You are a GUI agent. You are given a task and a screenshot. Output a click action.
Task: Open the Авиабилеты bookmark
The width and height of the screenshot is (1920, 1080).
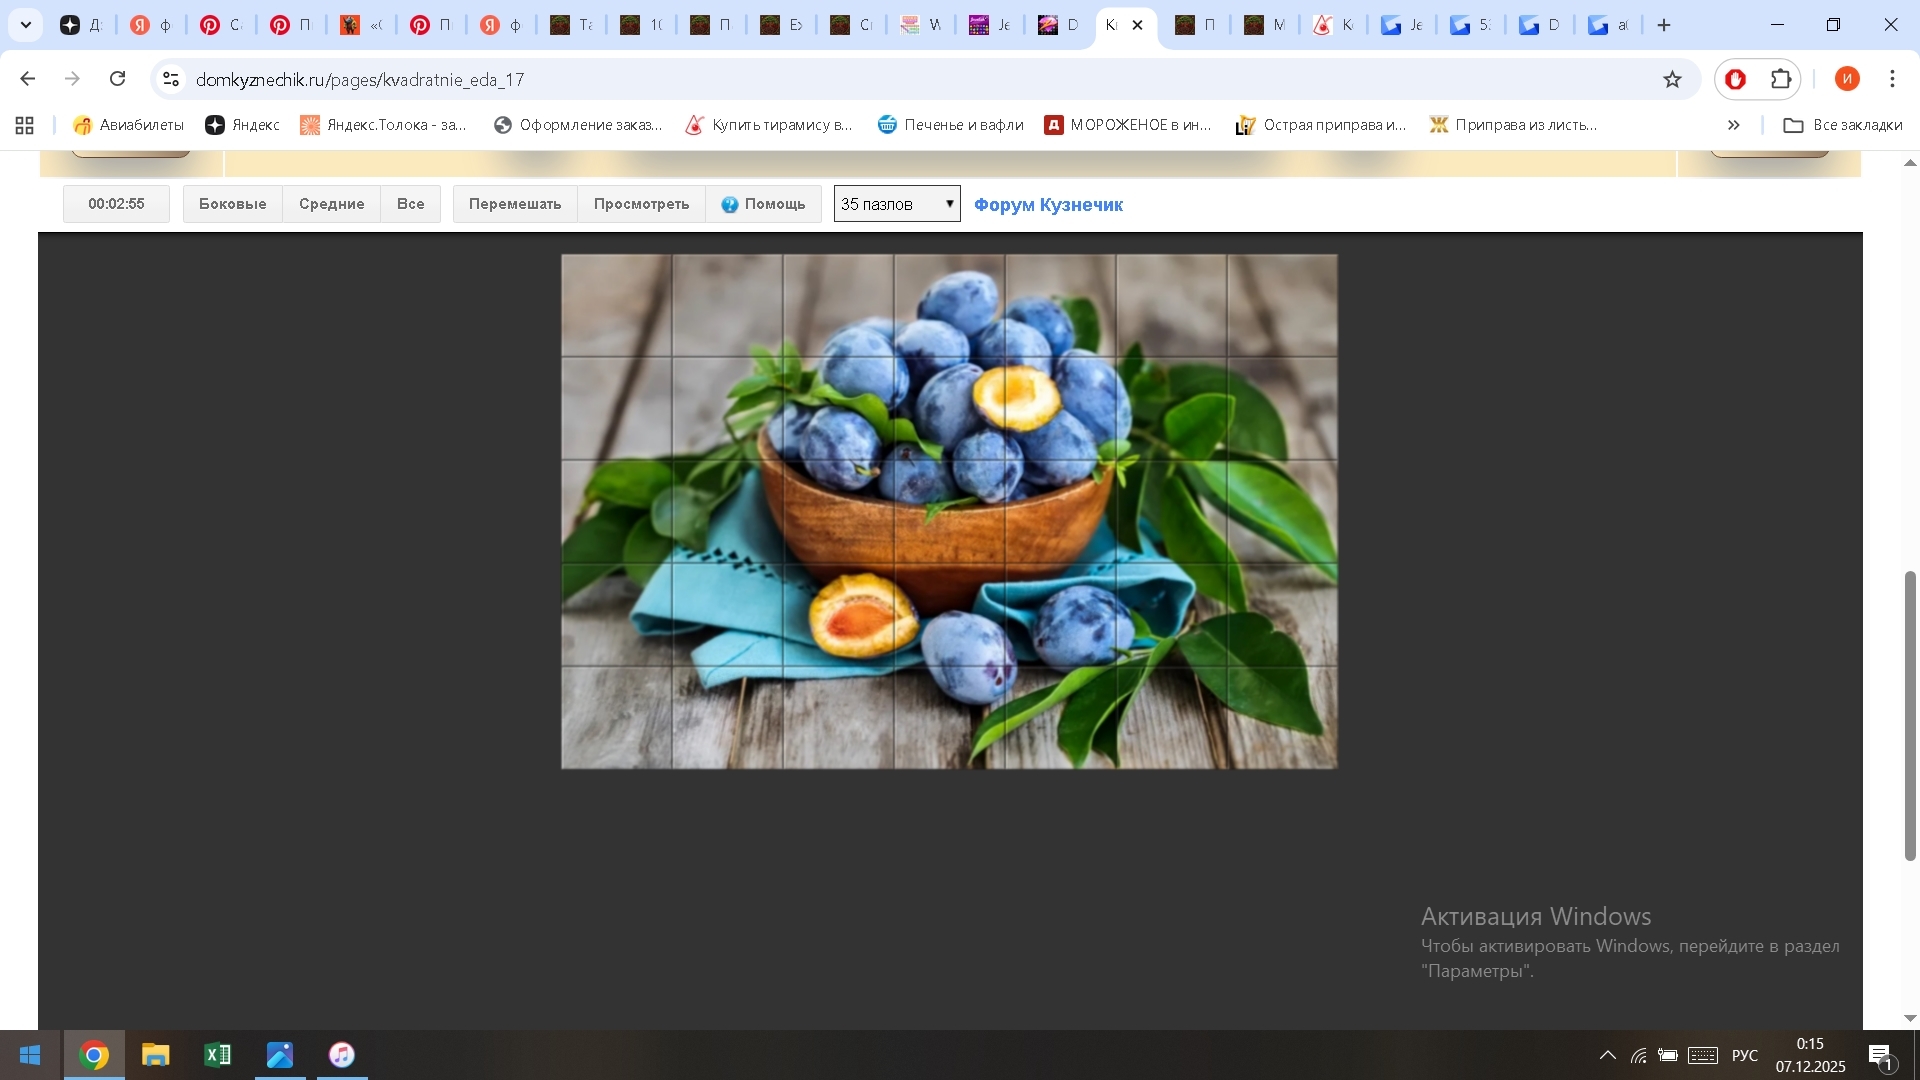129,125
